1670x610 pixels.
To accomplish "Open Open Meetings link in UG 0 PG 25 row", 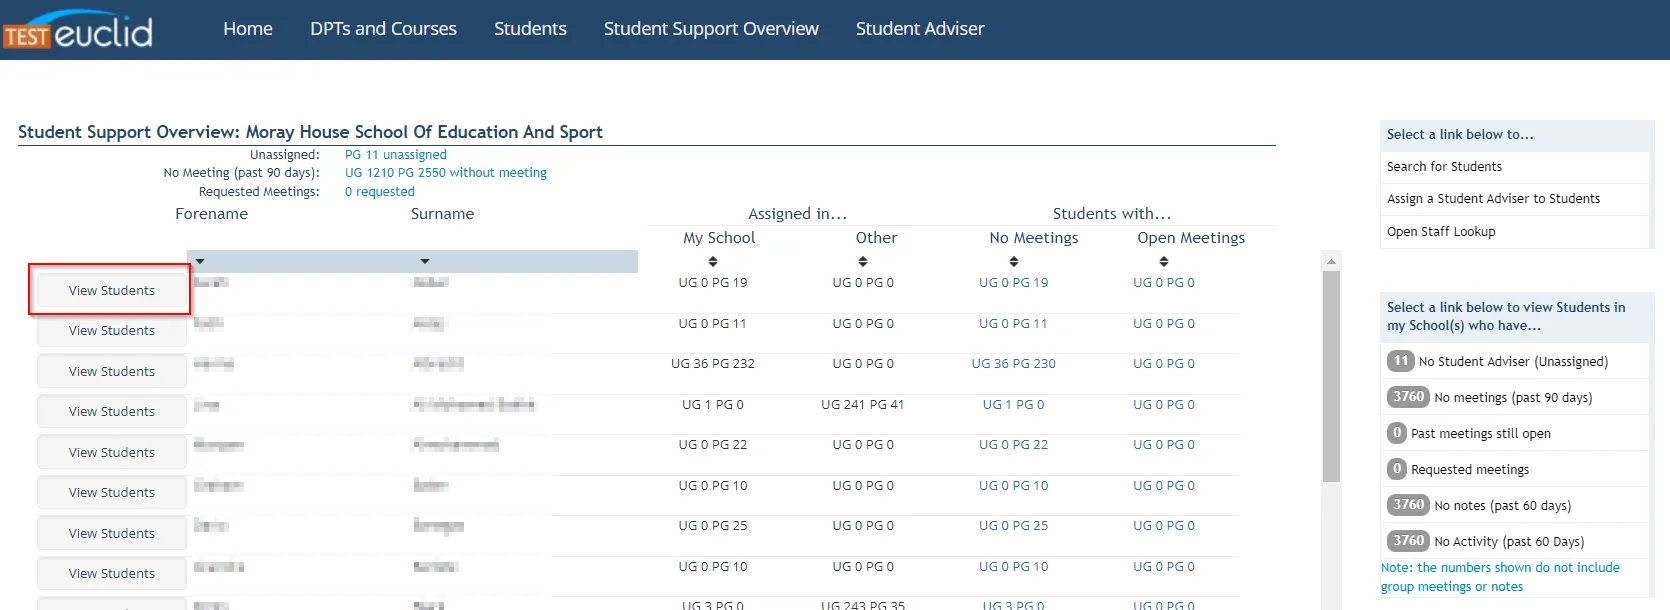I will [1164, 526].
